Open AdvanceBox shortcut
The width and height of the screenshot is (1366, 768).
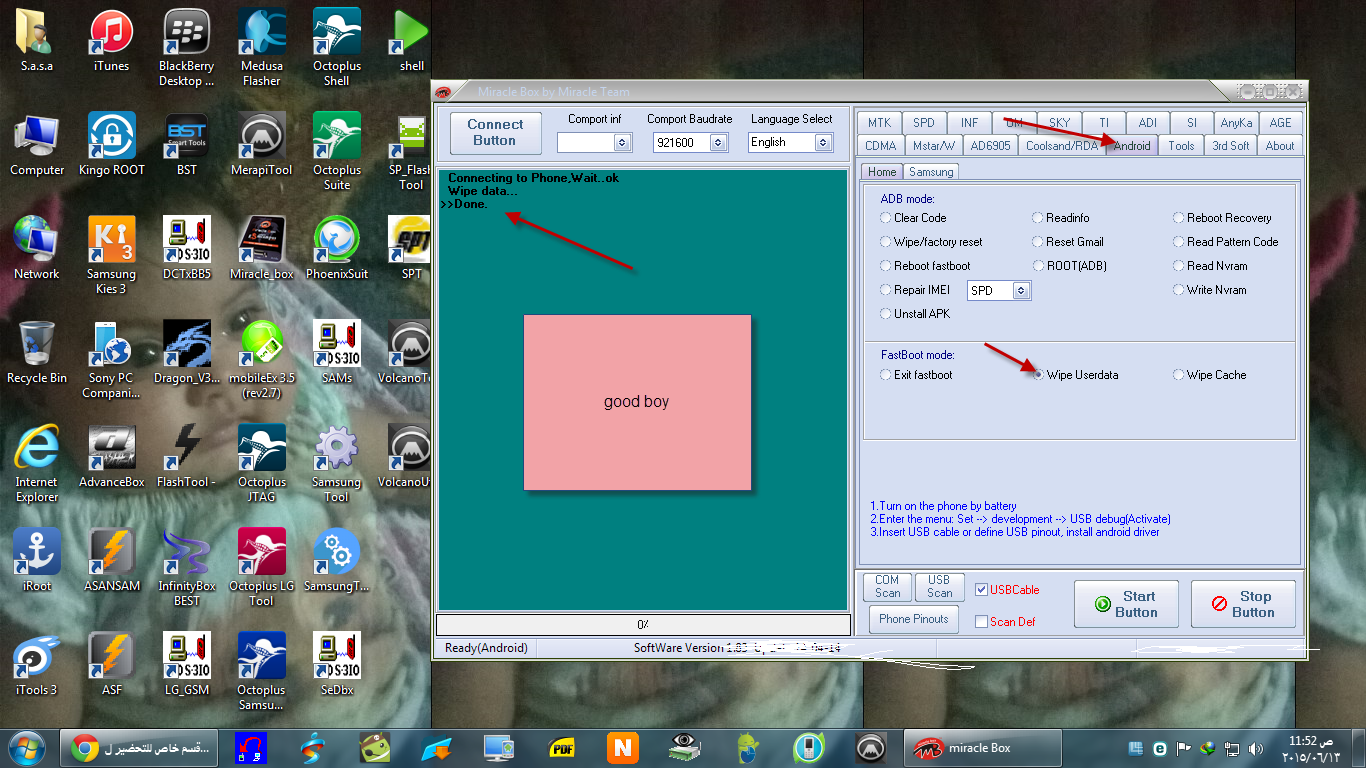[x=111, y=456]
